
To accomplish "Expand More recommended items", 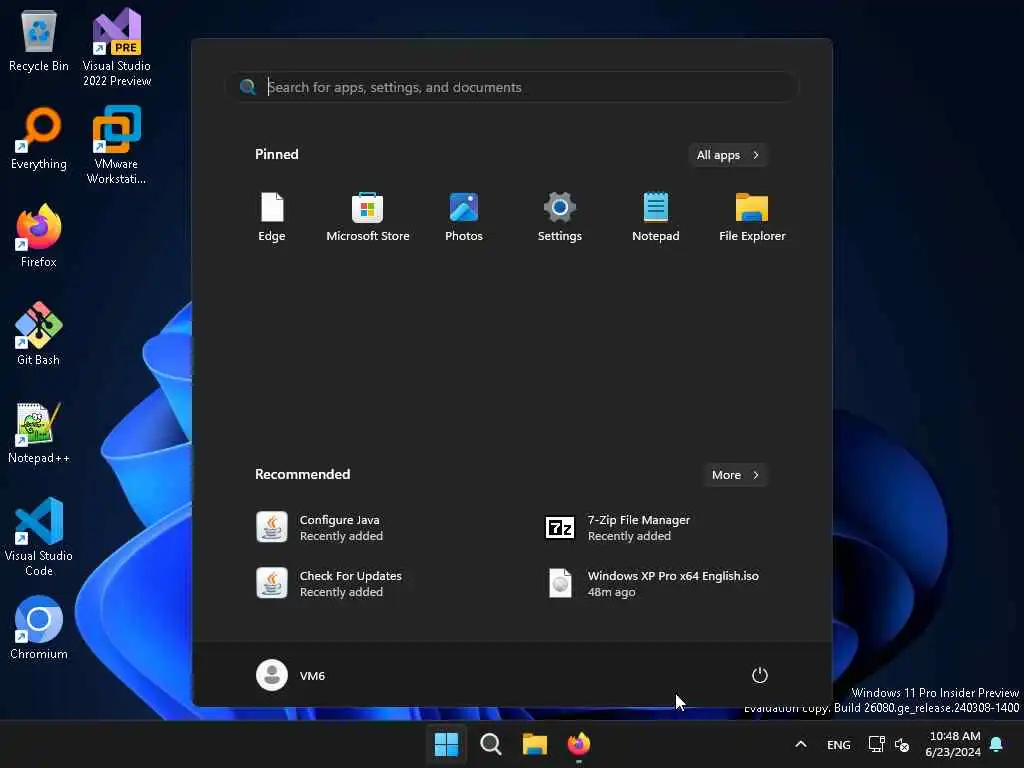I will click(735, 475).
